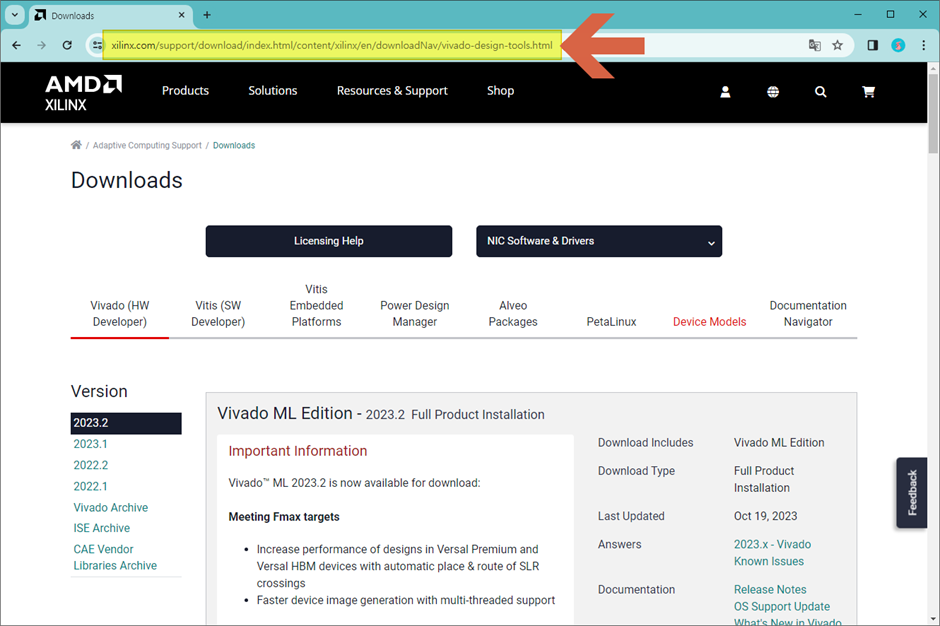940x626 pixels.
Task: Open the globe language selector
Action: pos(773,92)
